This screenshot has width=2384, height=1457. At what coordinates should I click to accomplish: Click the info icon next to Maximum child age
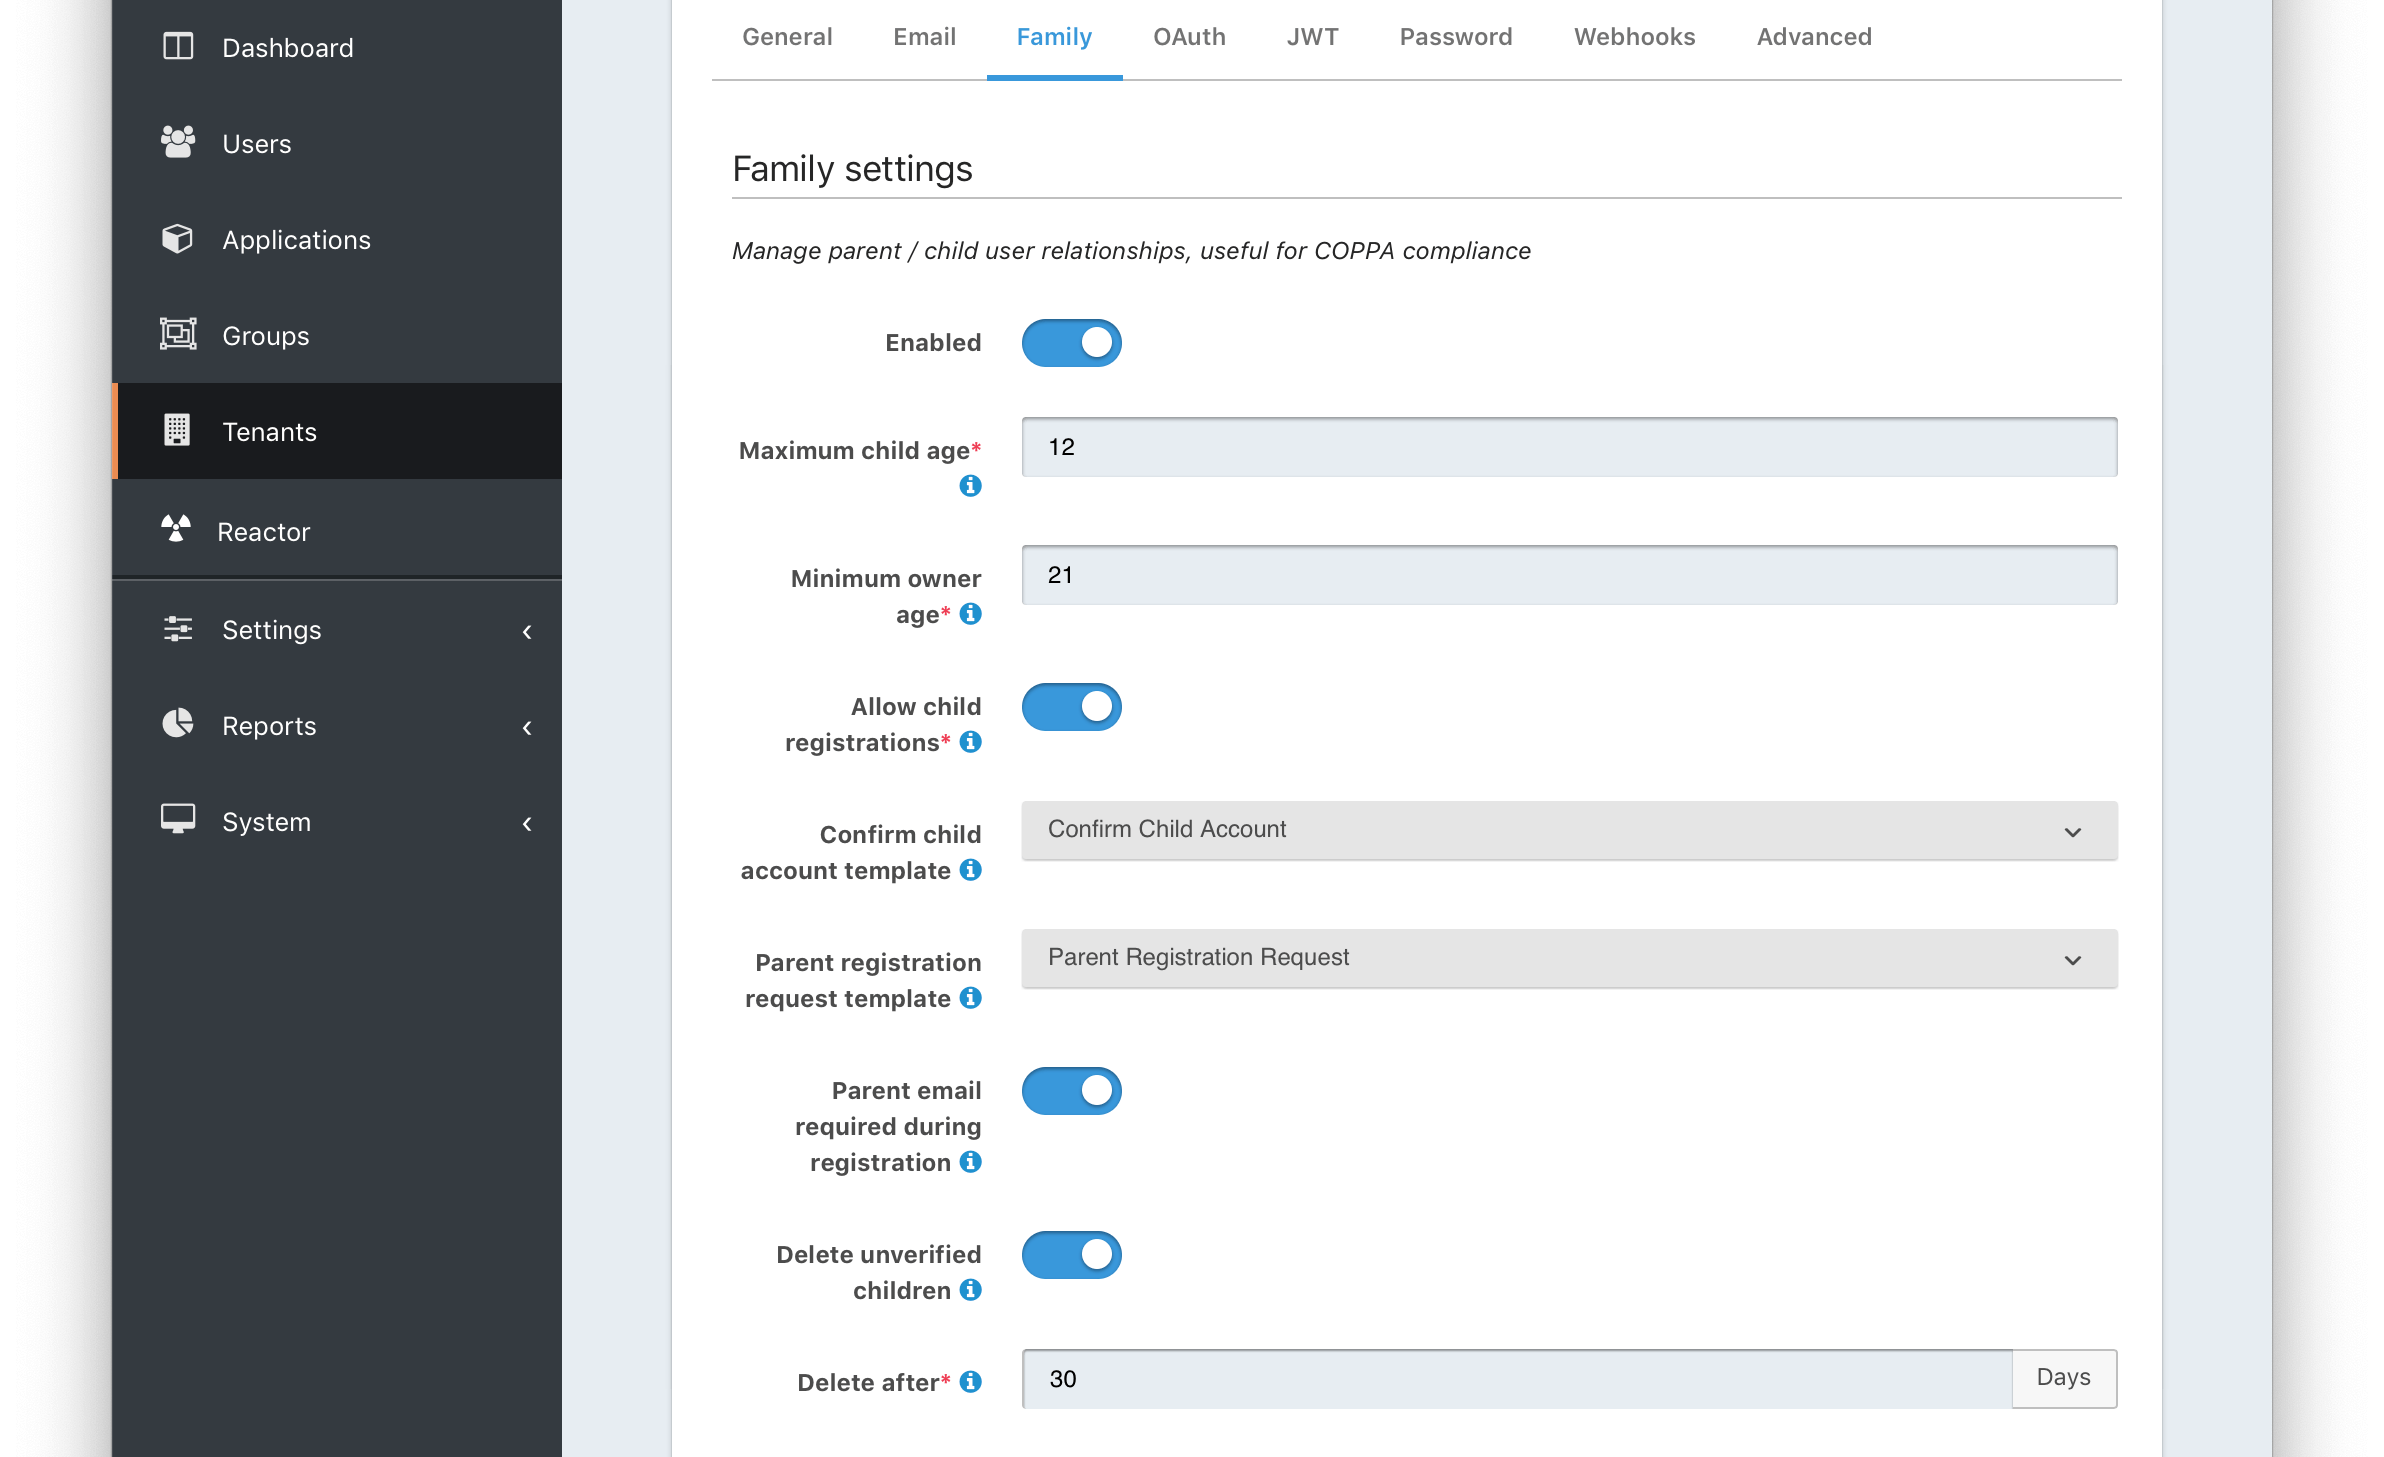[x=966, y=487]
